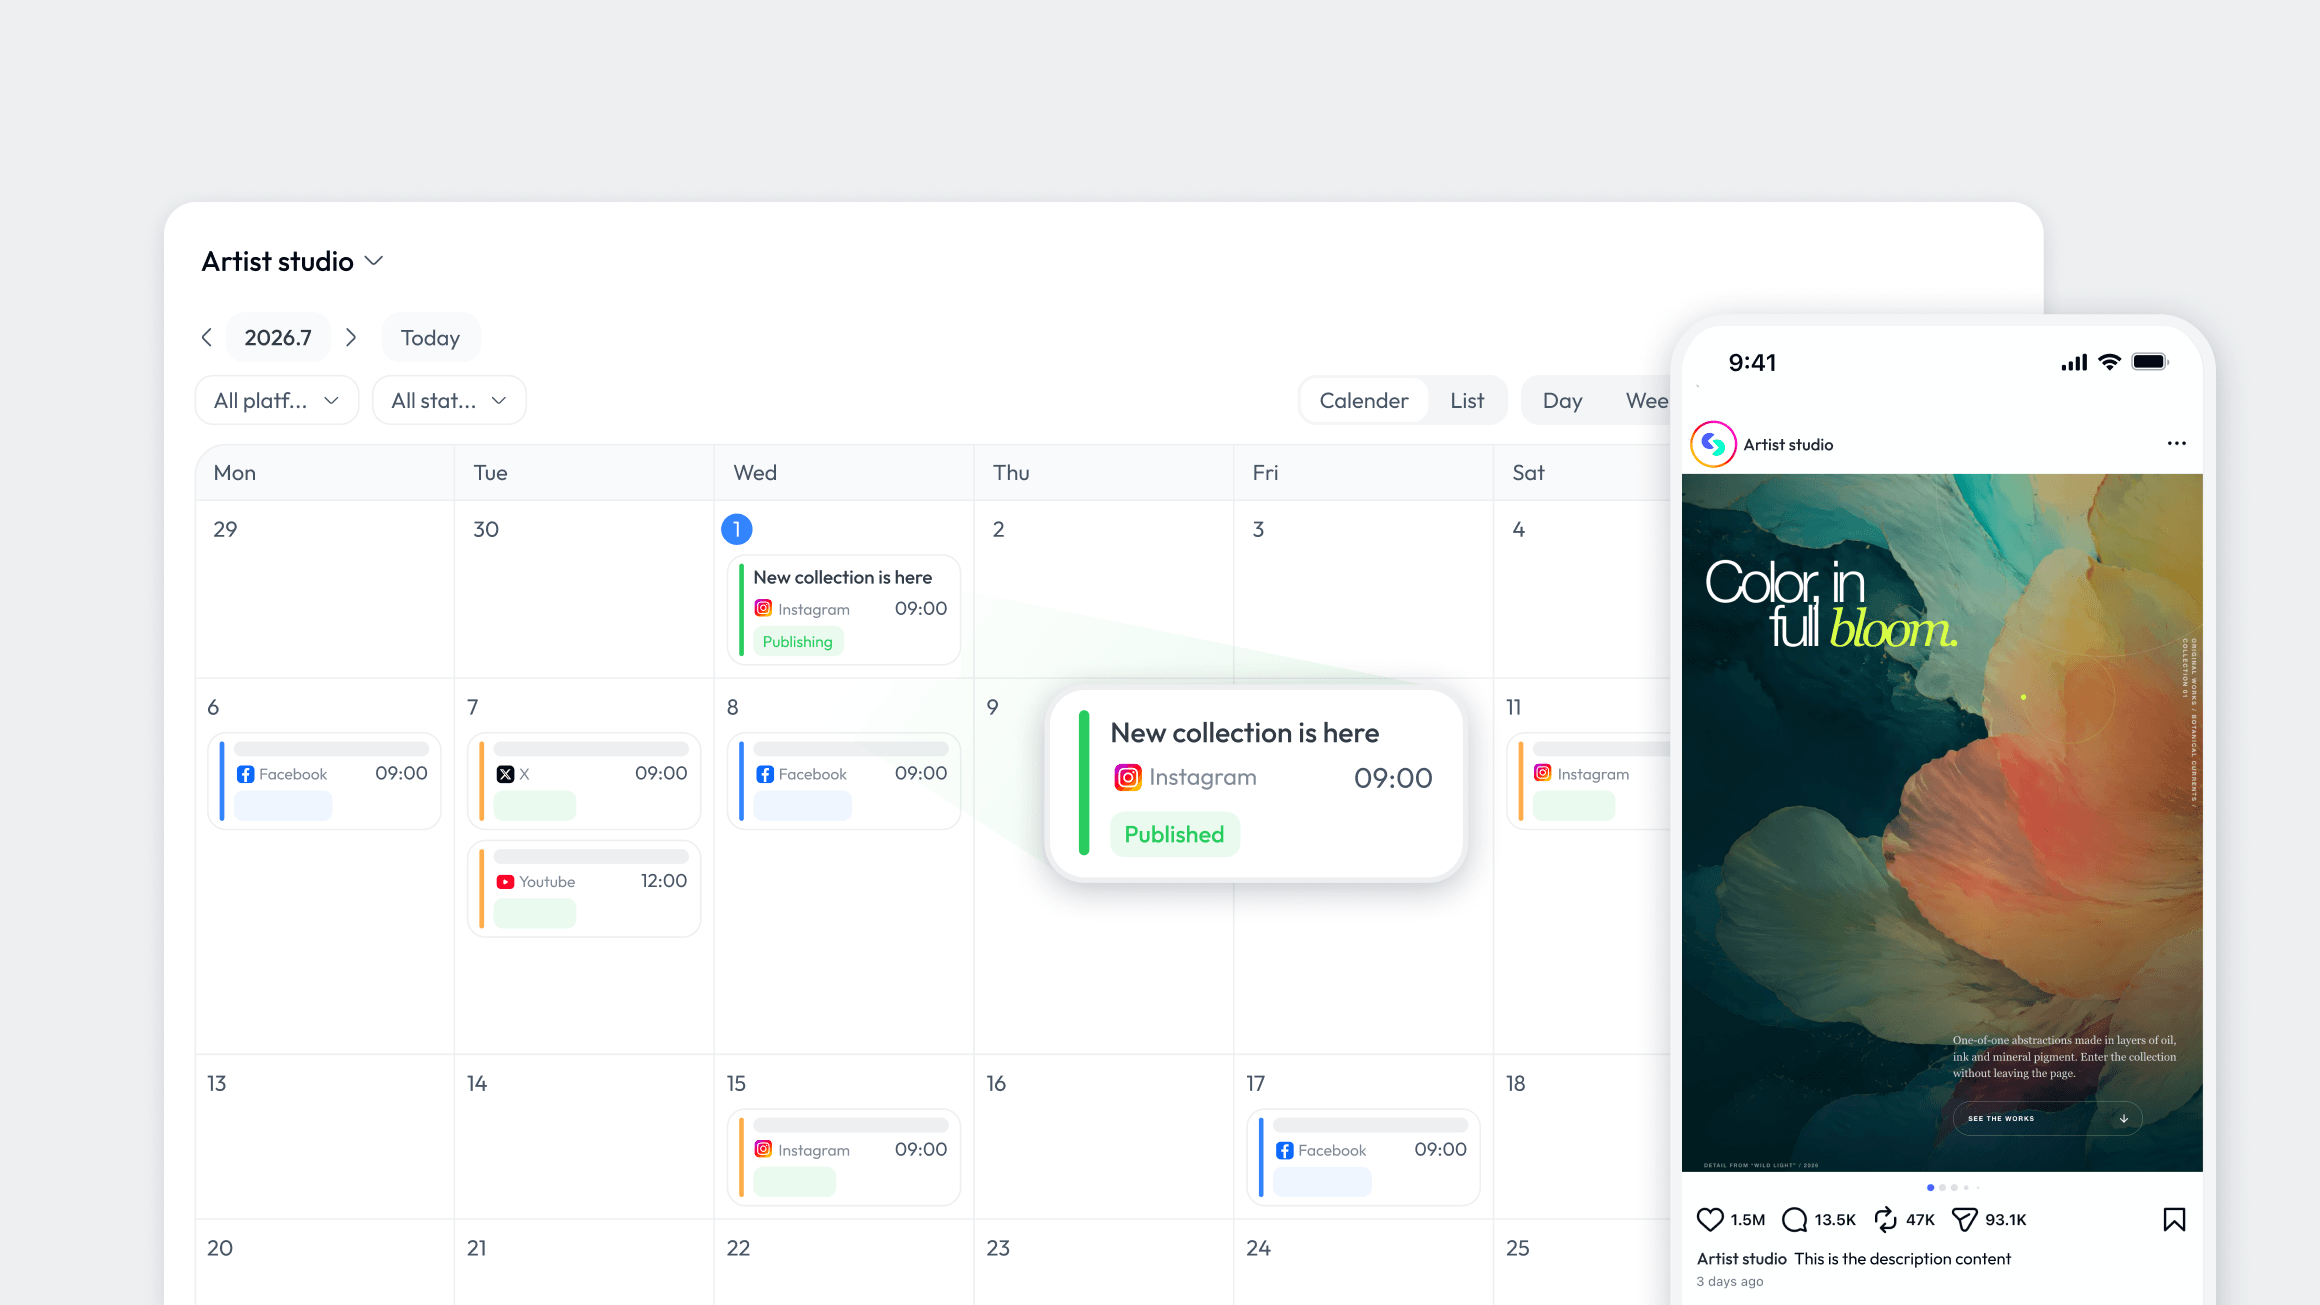The width and height of the screenshot is (2320, 1305).
Task: Go to previous month arrow
Action: [x=207, y=338]
